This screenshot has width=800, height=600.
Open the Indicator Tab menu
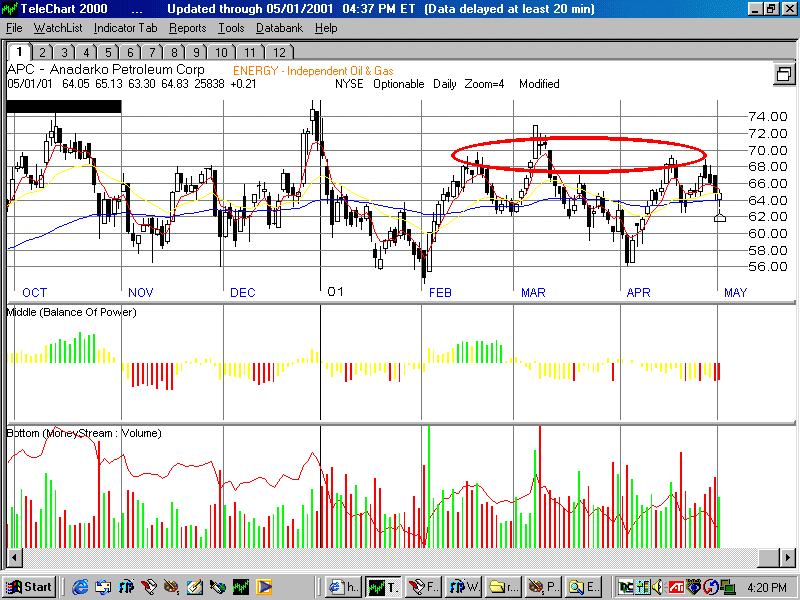126,28
